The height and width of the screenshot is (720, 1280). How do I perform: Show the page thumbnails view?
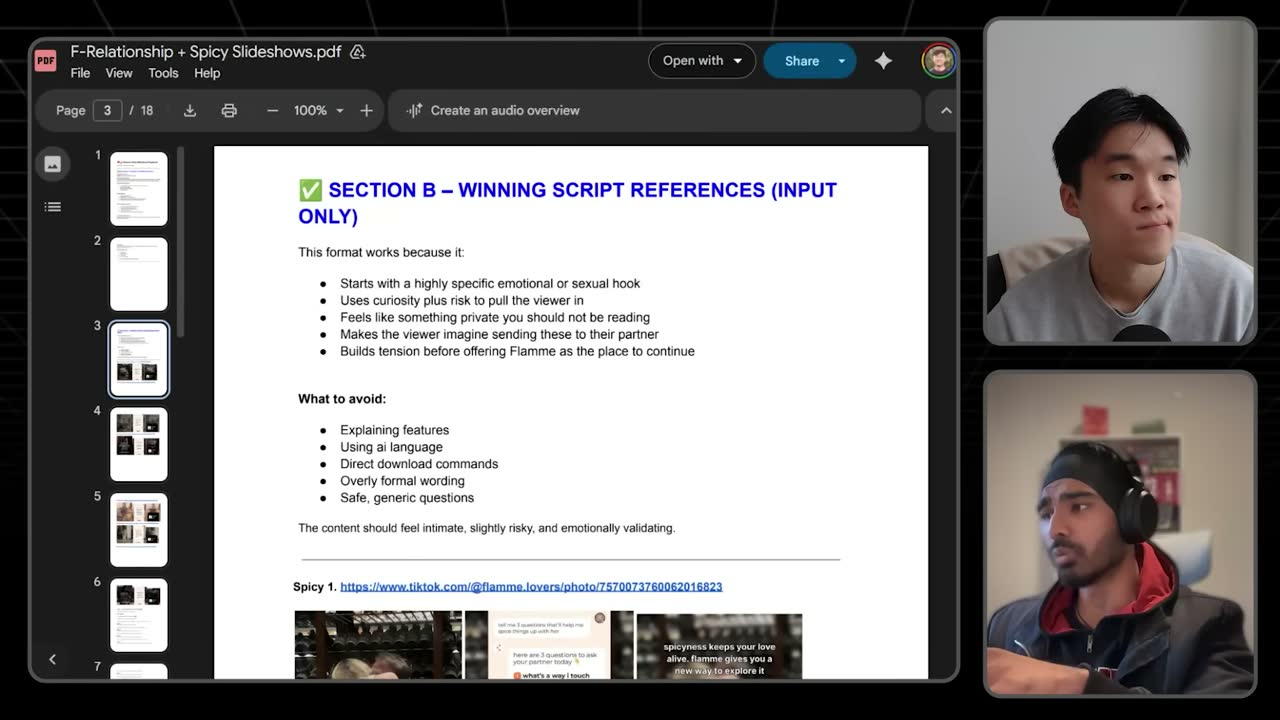click(x=53, y=164)
